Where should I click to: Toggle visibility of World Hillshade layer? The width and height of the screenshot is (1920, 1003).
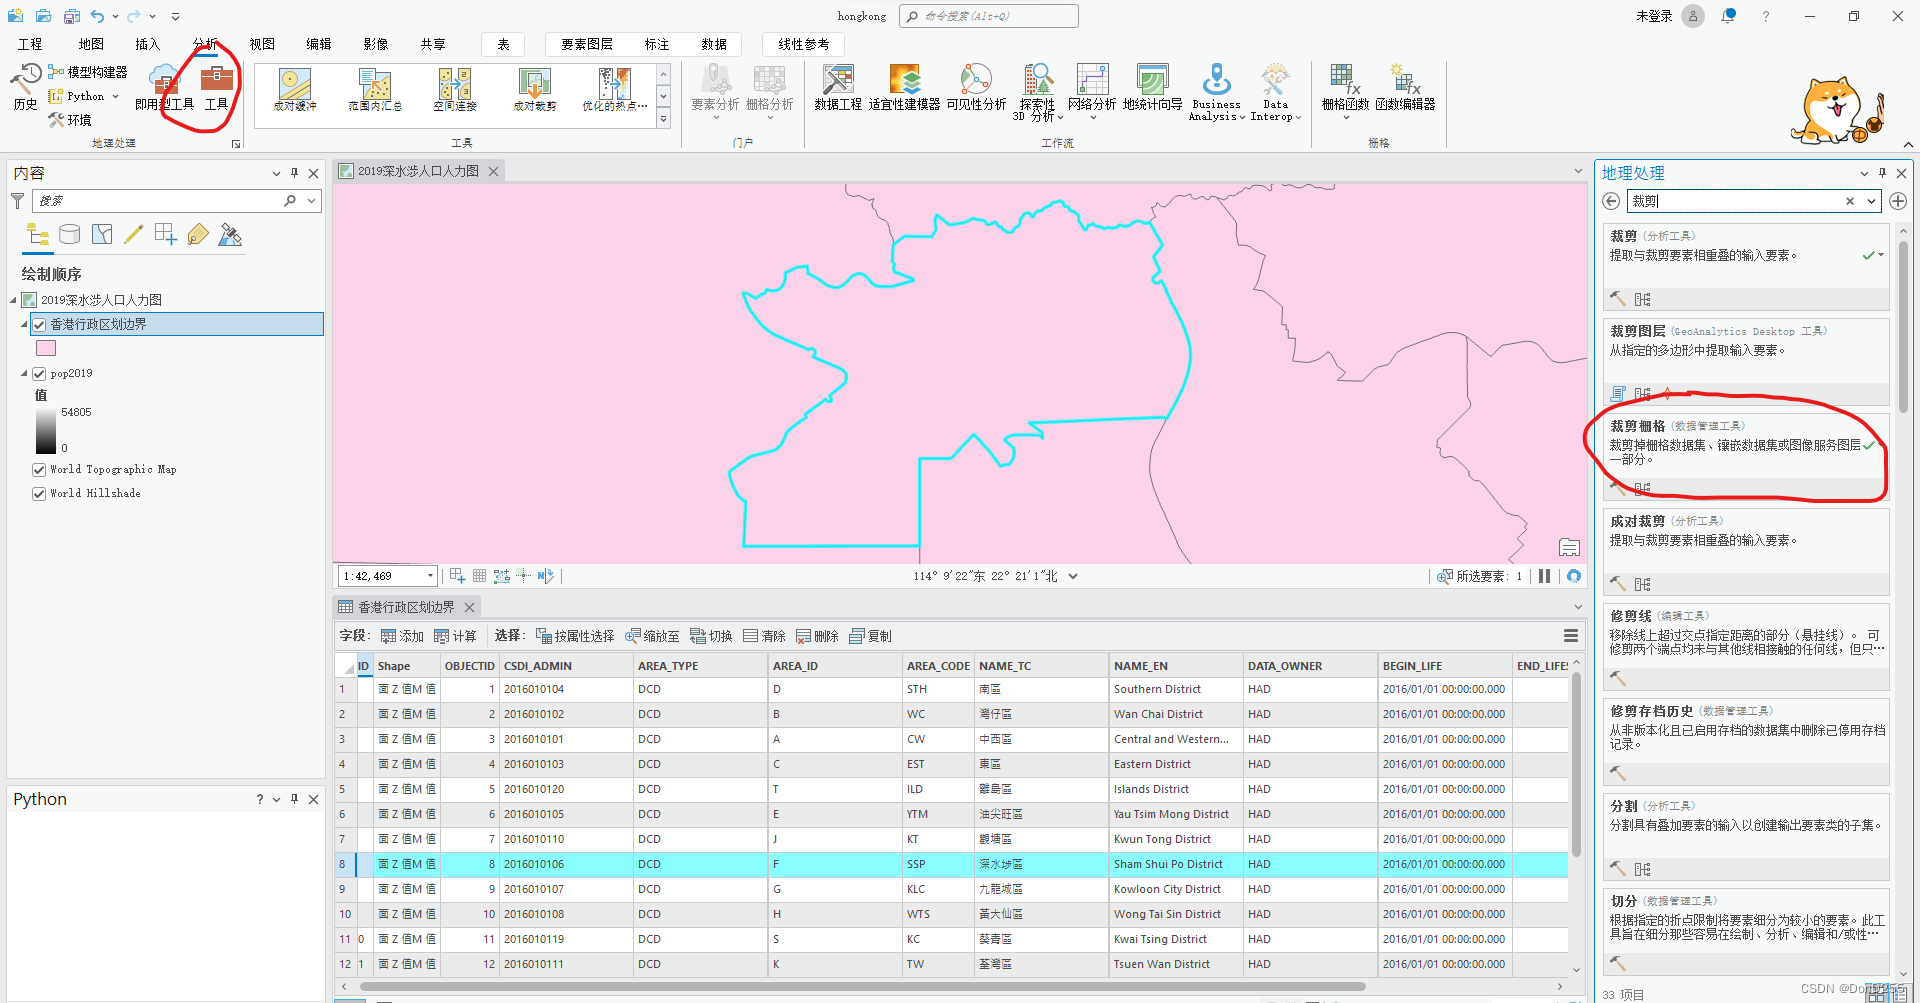pos(39,494)
